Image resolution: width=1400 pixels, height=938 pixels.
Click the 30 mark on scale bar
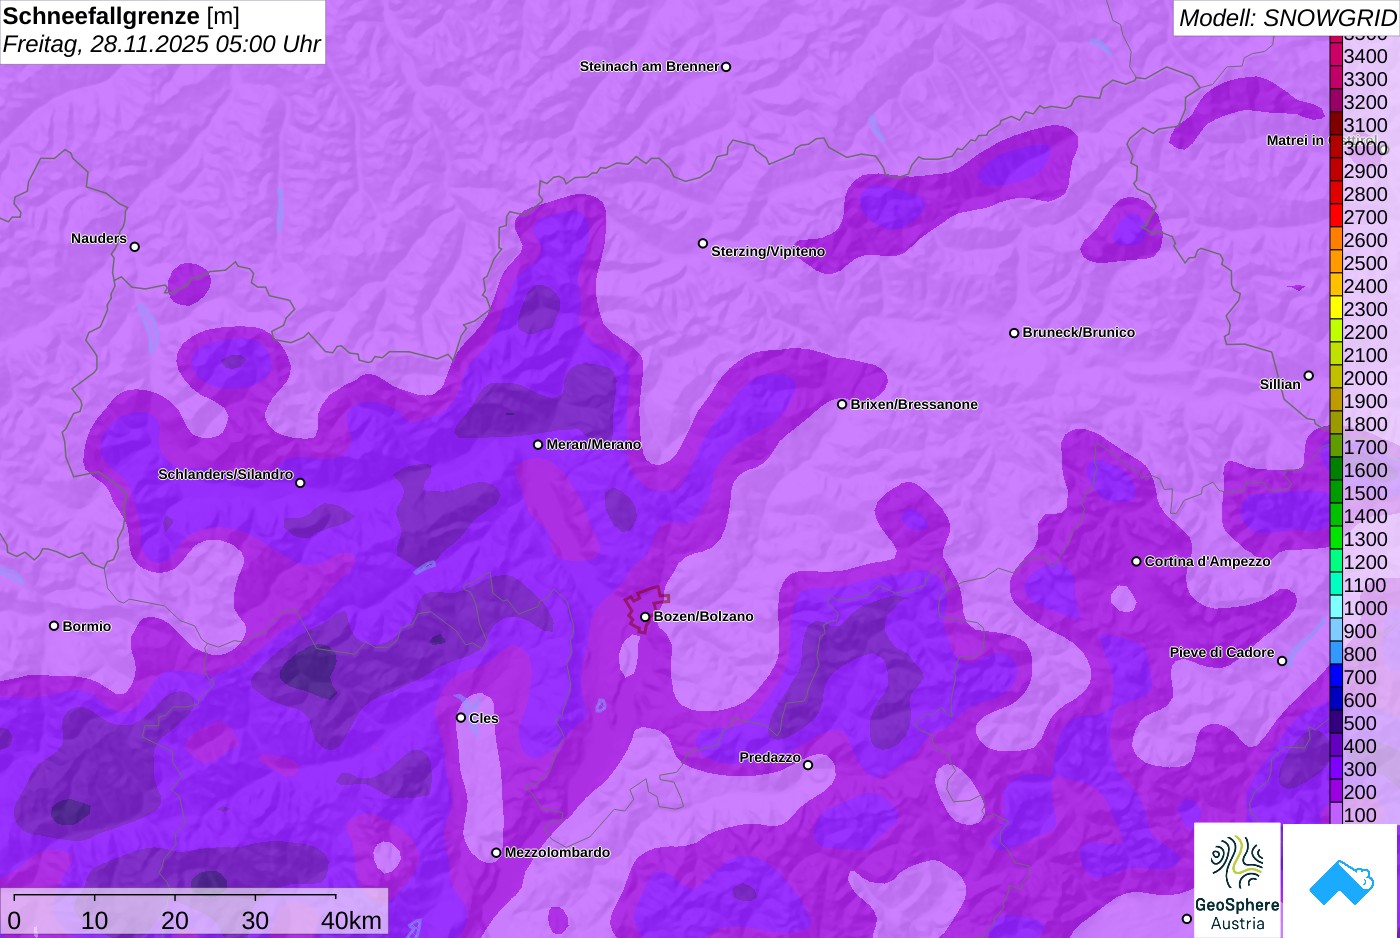(x=255, y=920)
